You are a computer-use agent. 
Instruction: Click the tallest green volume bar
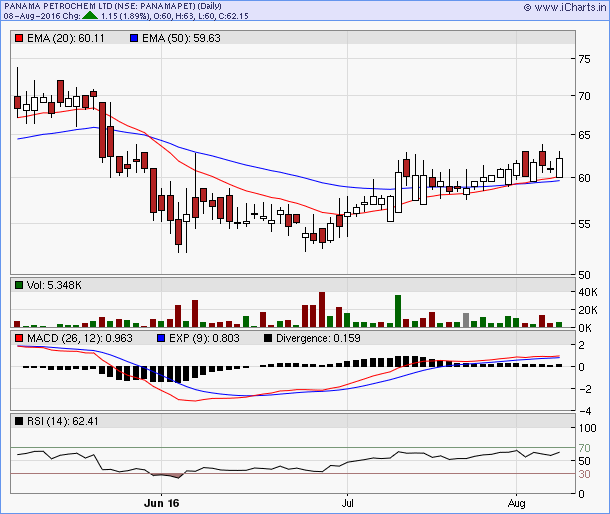(x=398, y=311)
